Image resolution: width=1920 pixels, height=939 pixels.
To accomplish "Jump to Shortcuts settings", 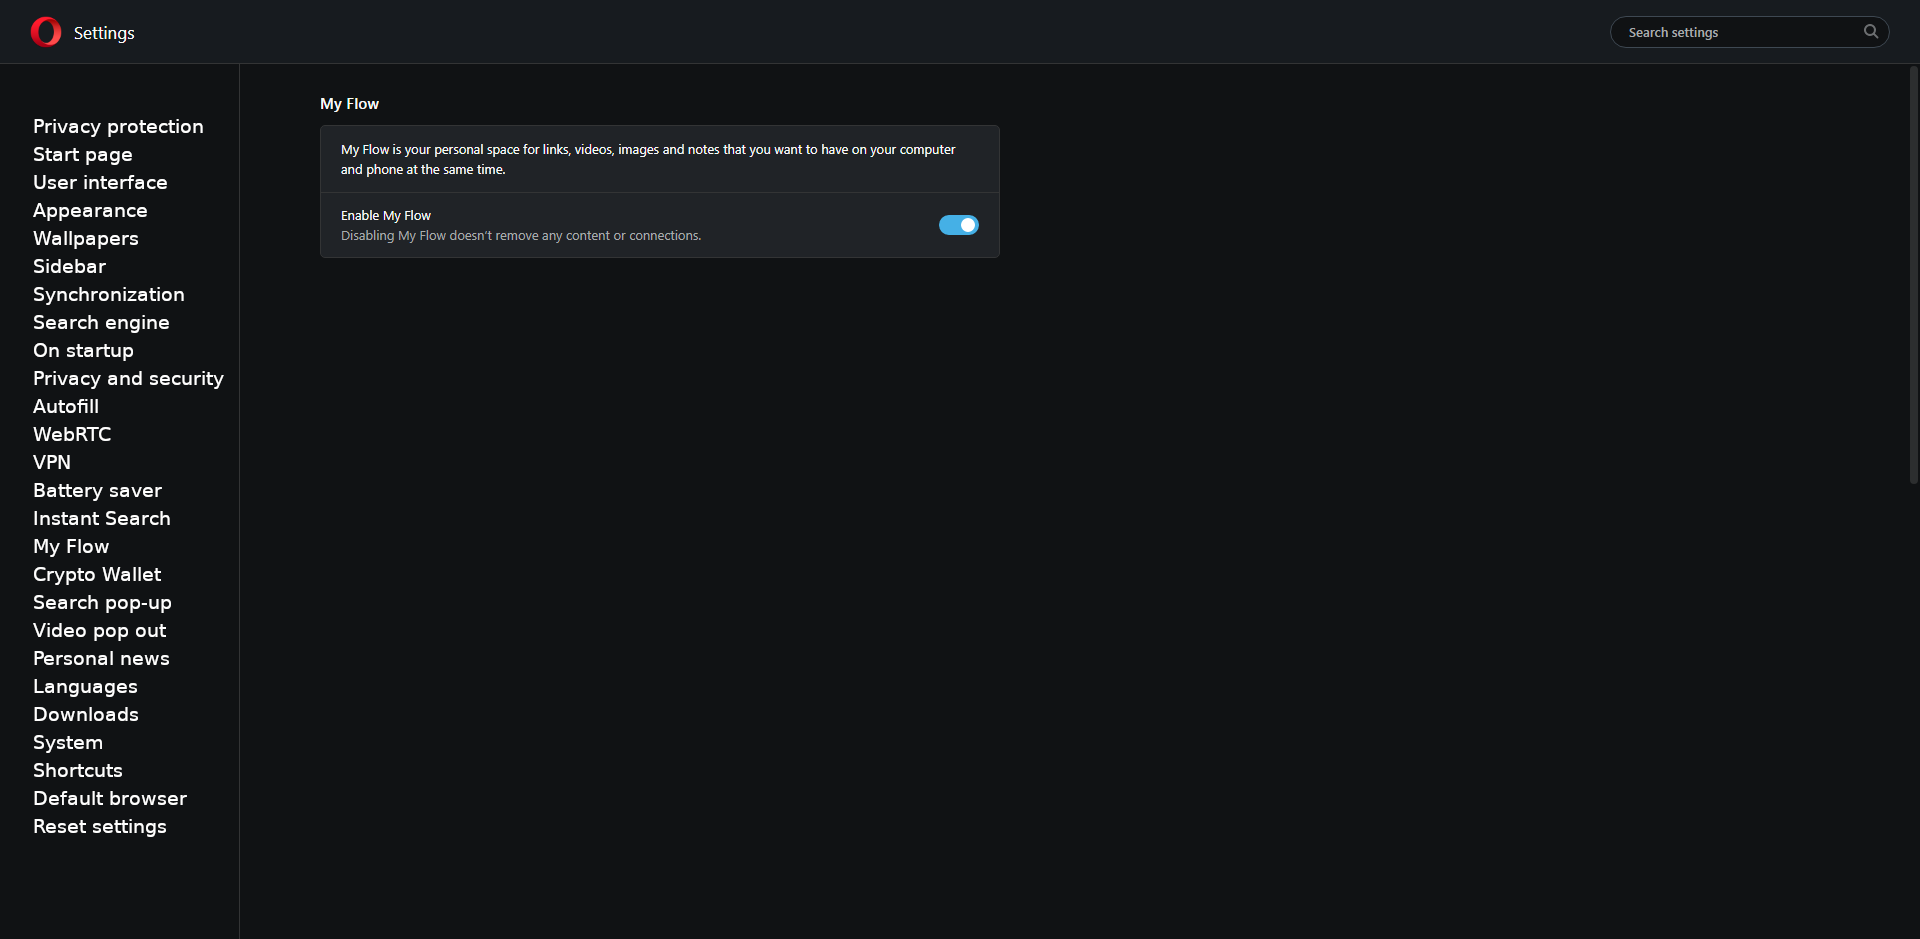I will click(x=78, y=770).
